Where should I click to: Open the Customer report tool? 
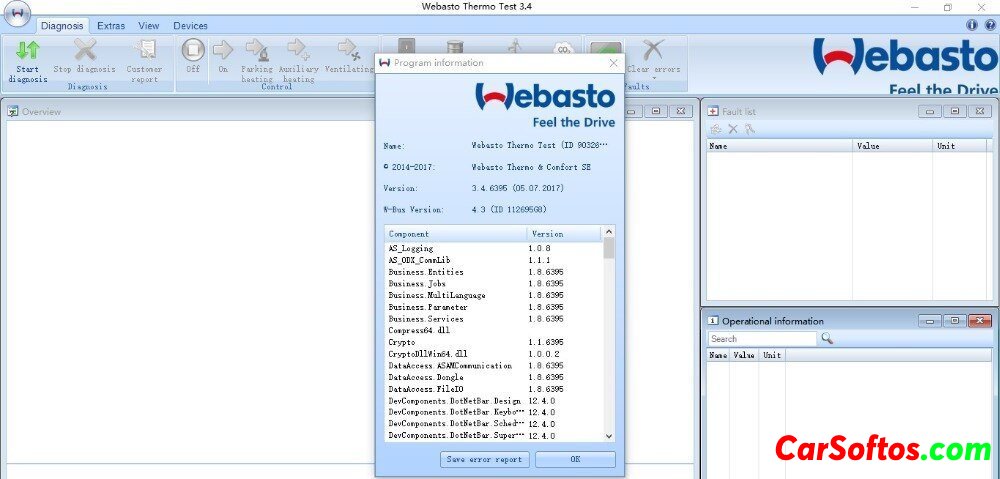[144, 51]
